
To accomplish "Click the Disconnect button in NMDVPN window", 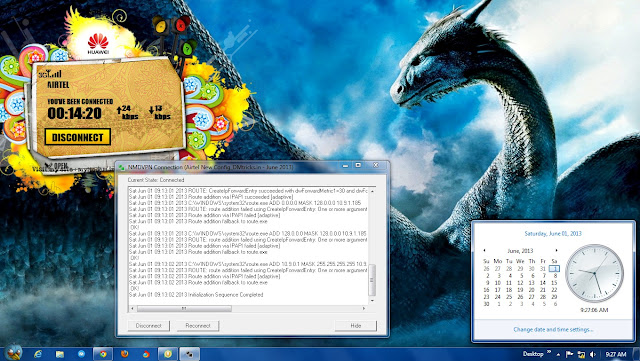I will (x=149, y=325).
